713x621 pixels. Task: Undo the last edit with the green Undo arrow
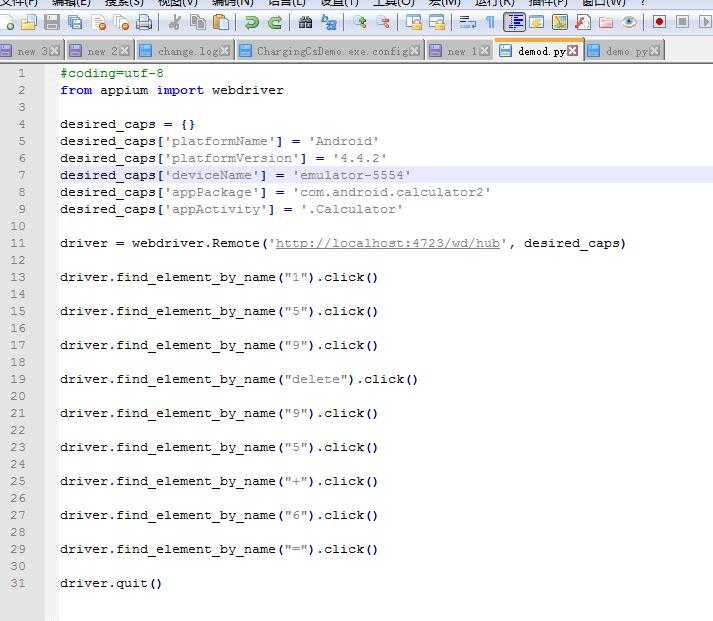pyautogui.click(x=251, y=22)
